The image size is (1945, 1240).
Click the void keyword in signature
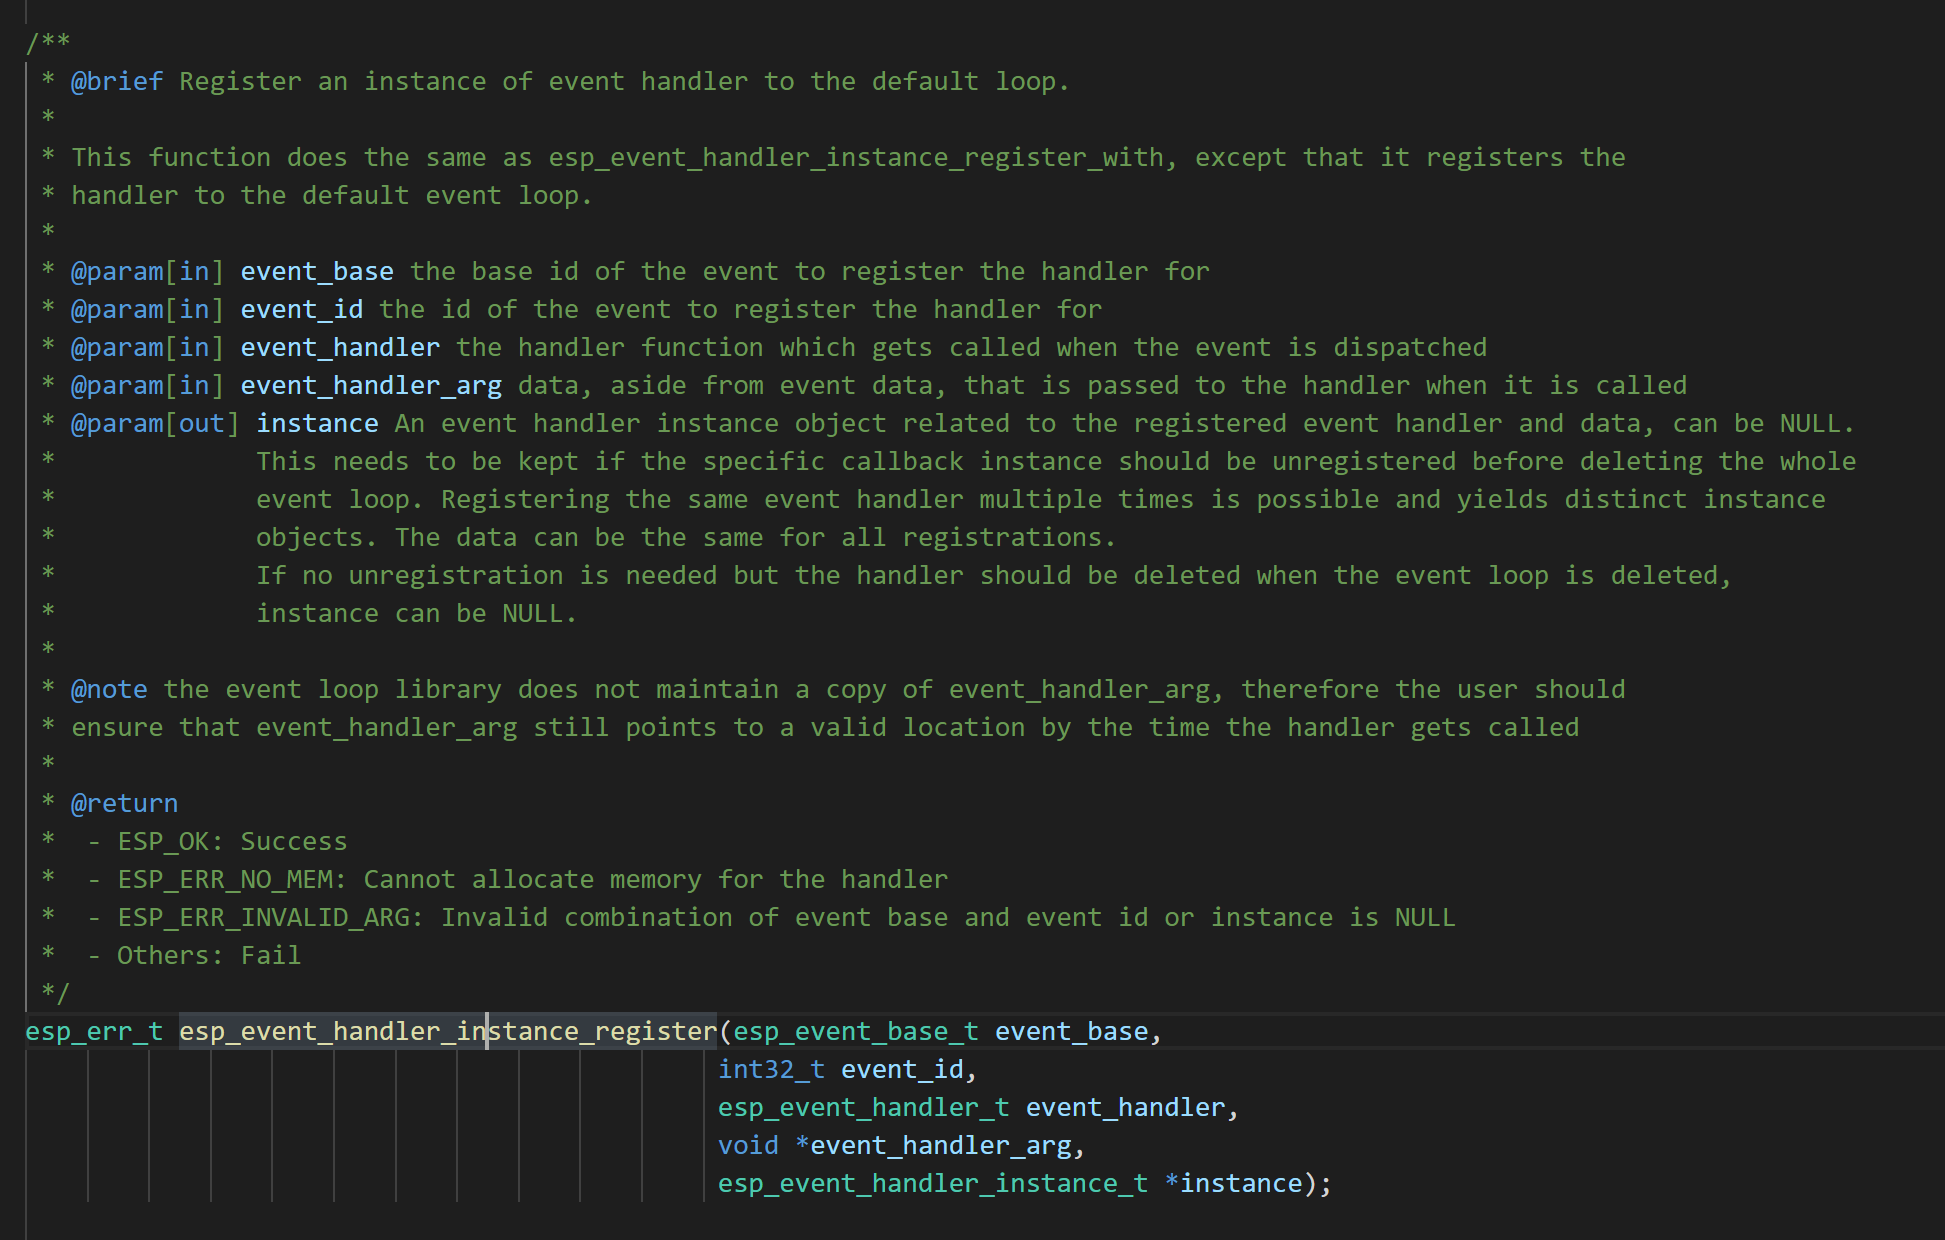(747, 1145)
